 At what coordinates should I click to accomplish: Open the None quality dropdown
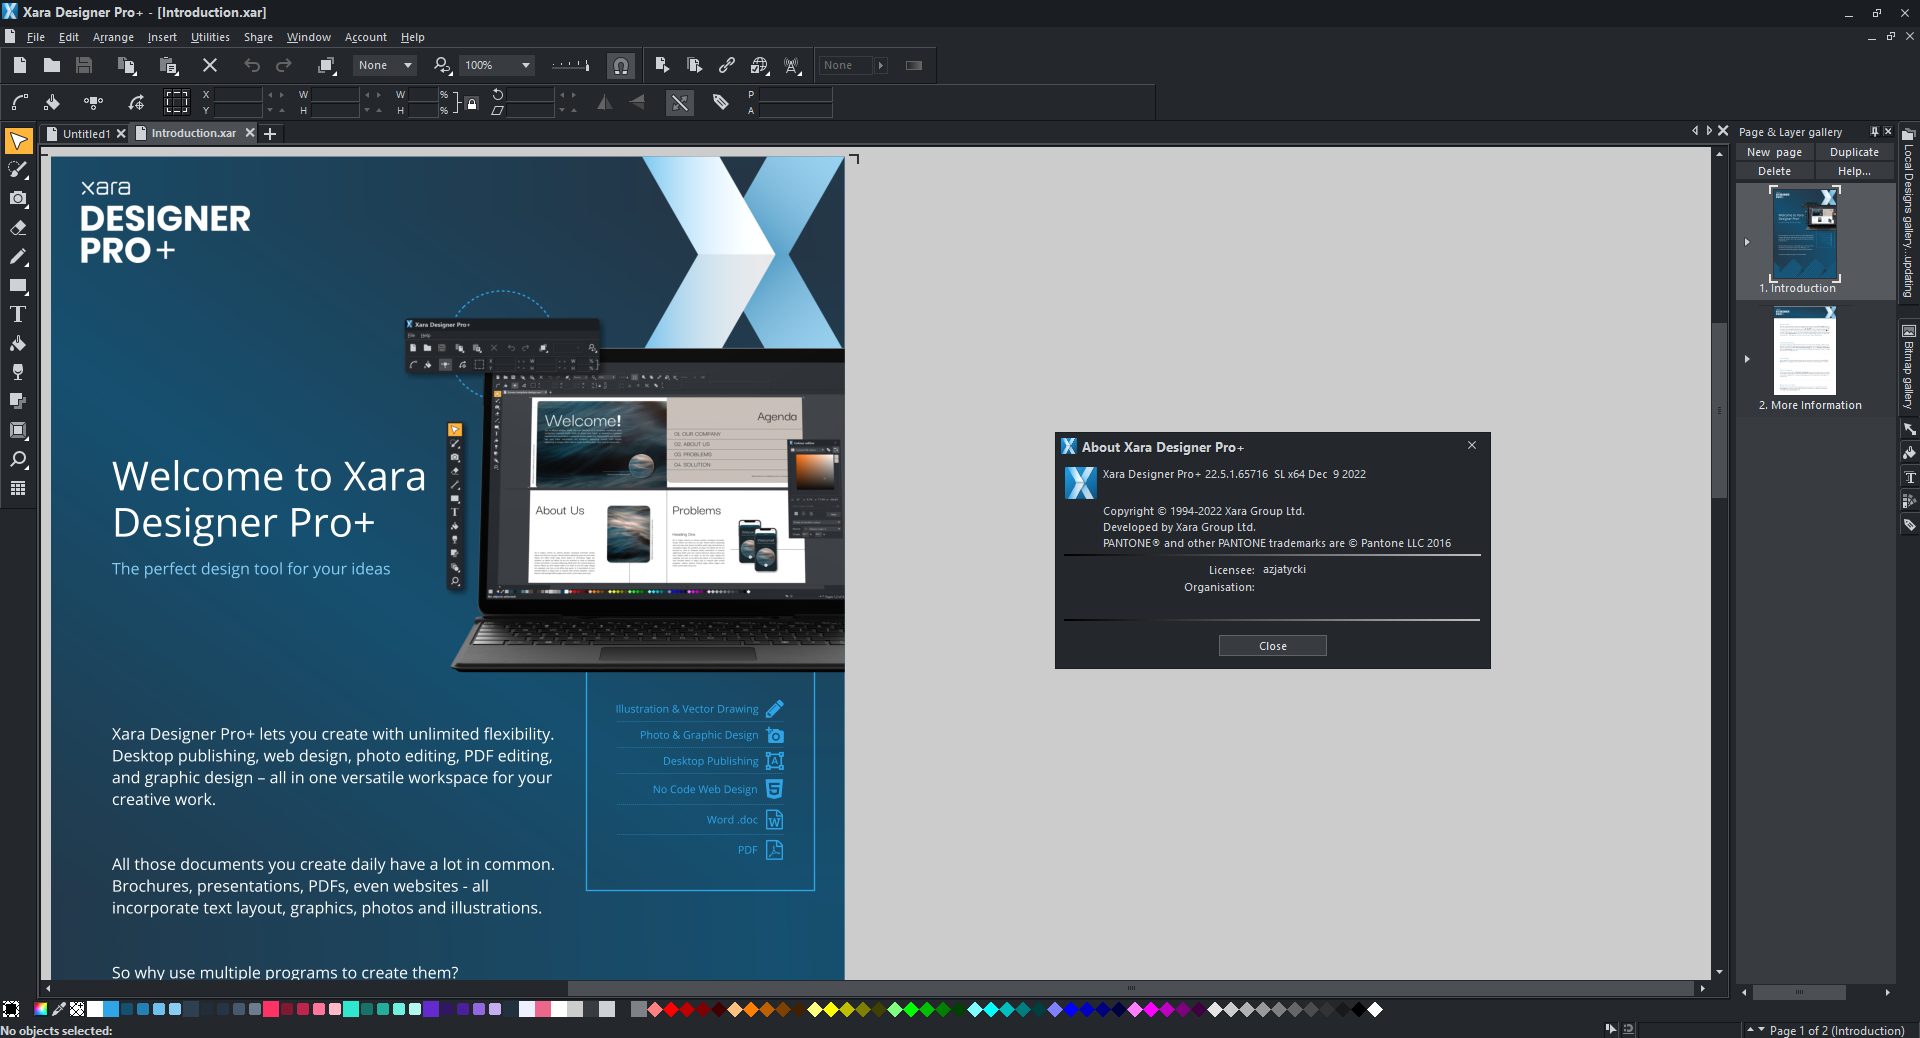coord(386,65)
